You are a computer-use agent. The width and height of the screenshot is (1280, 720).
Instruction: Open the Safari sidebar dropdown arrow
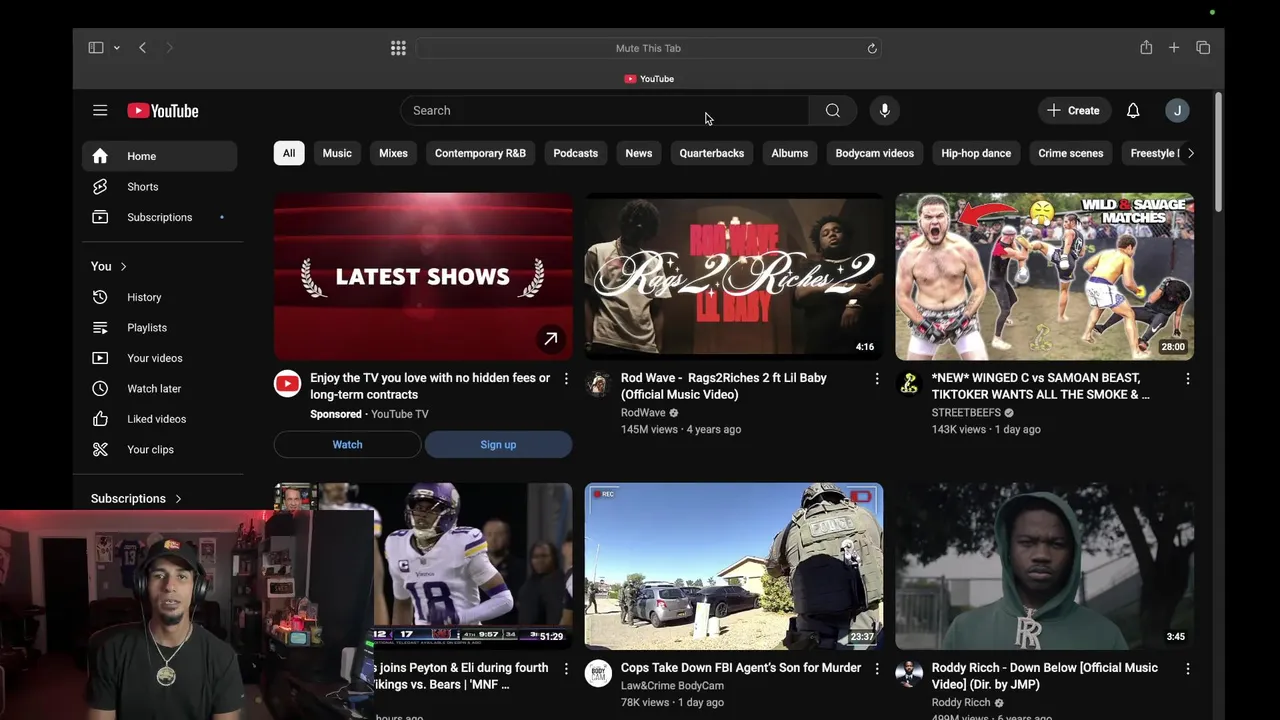(117, 48)
